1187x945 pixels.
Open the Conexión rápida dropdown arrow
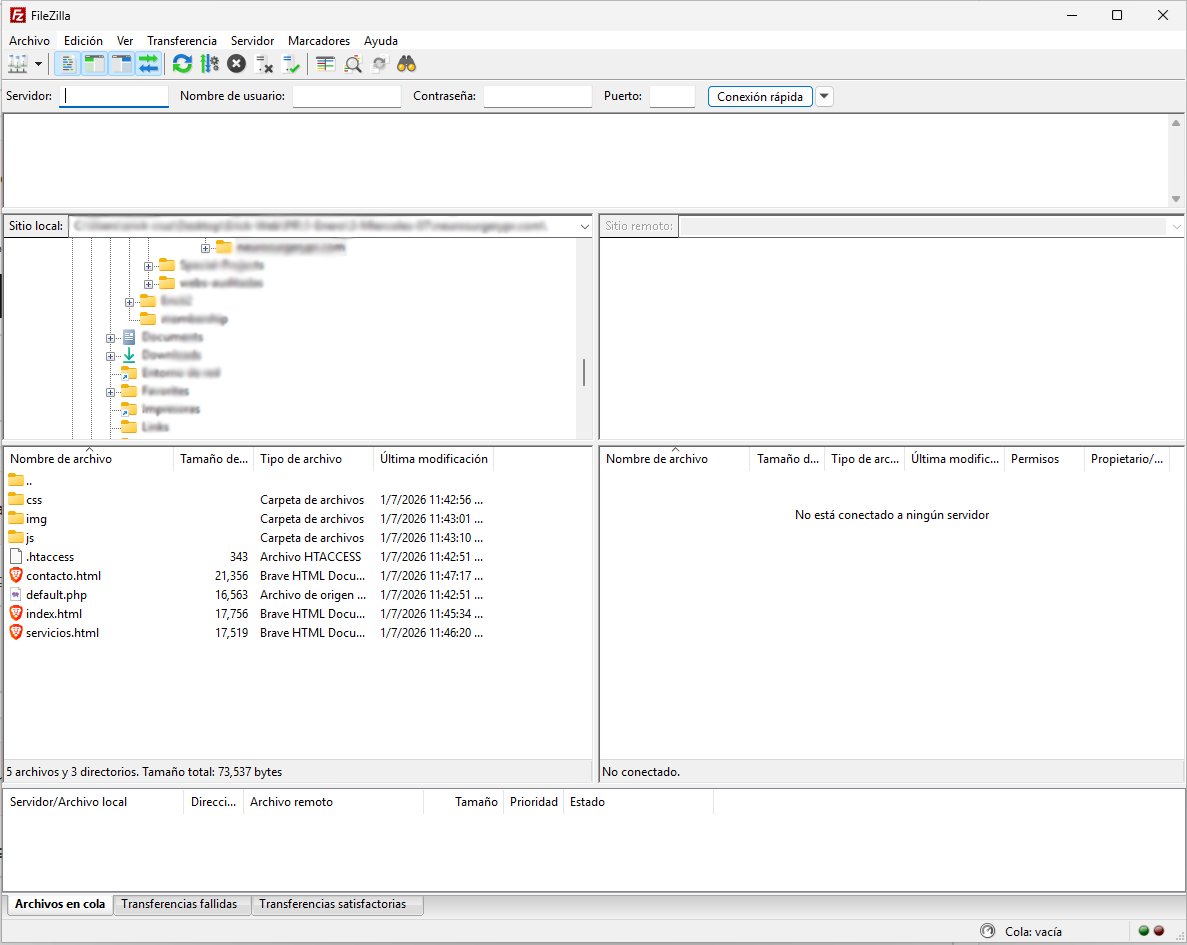(824, 95)
